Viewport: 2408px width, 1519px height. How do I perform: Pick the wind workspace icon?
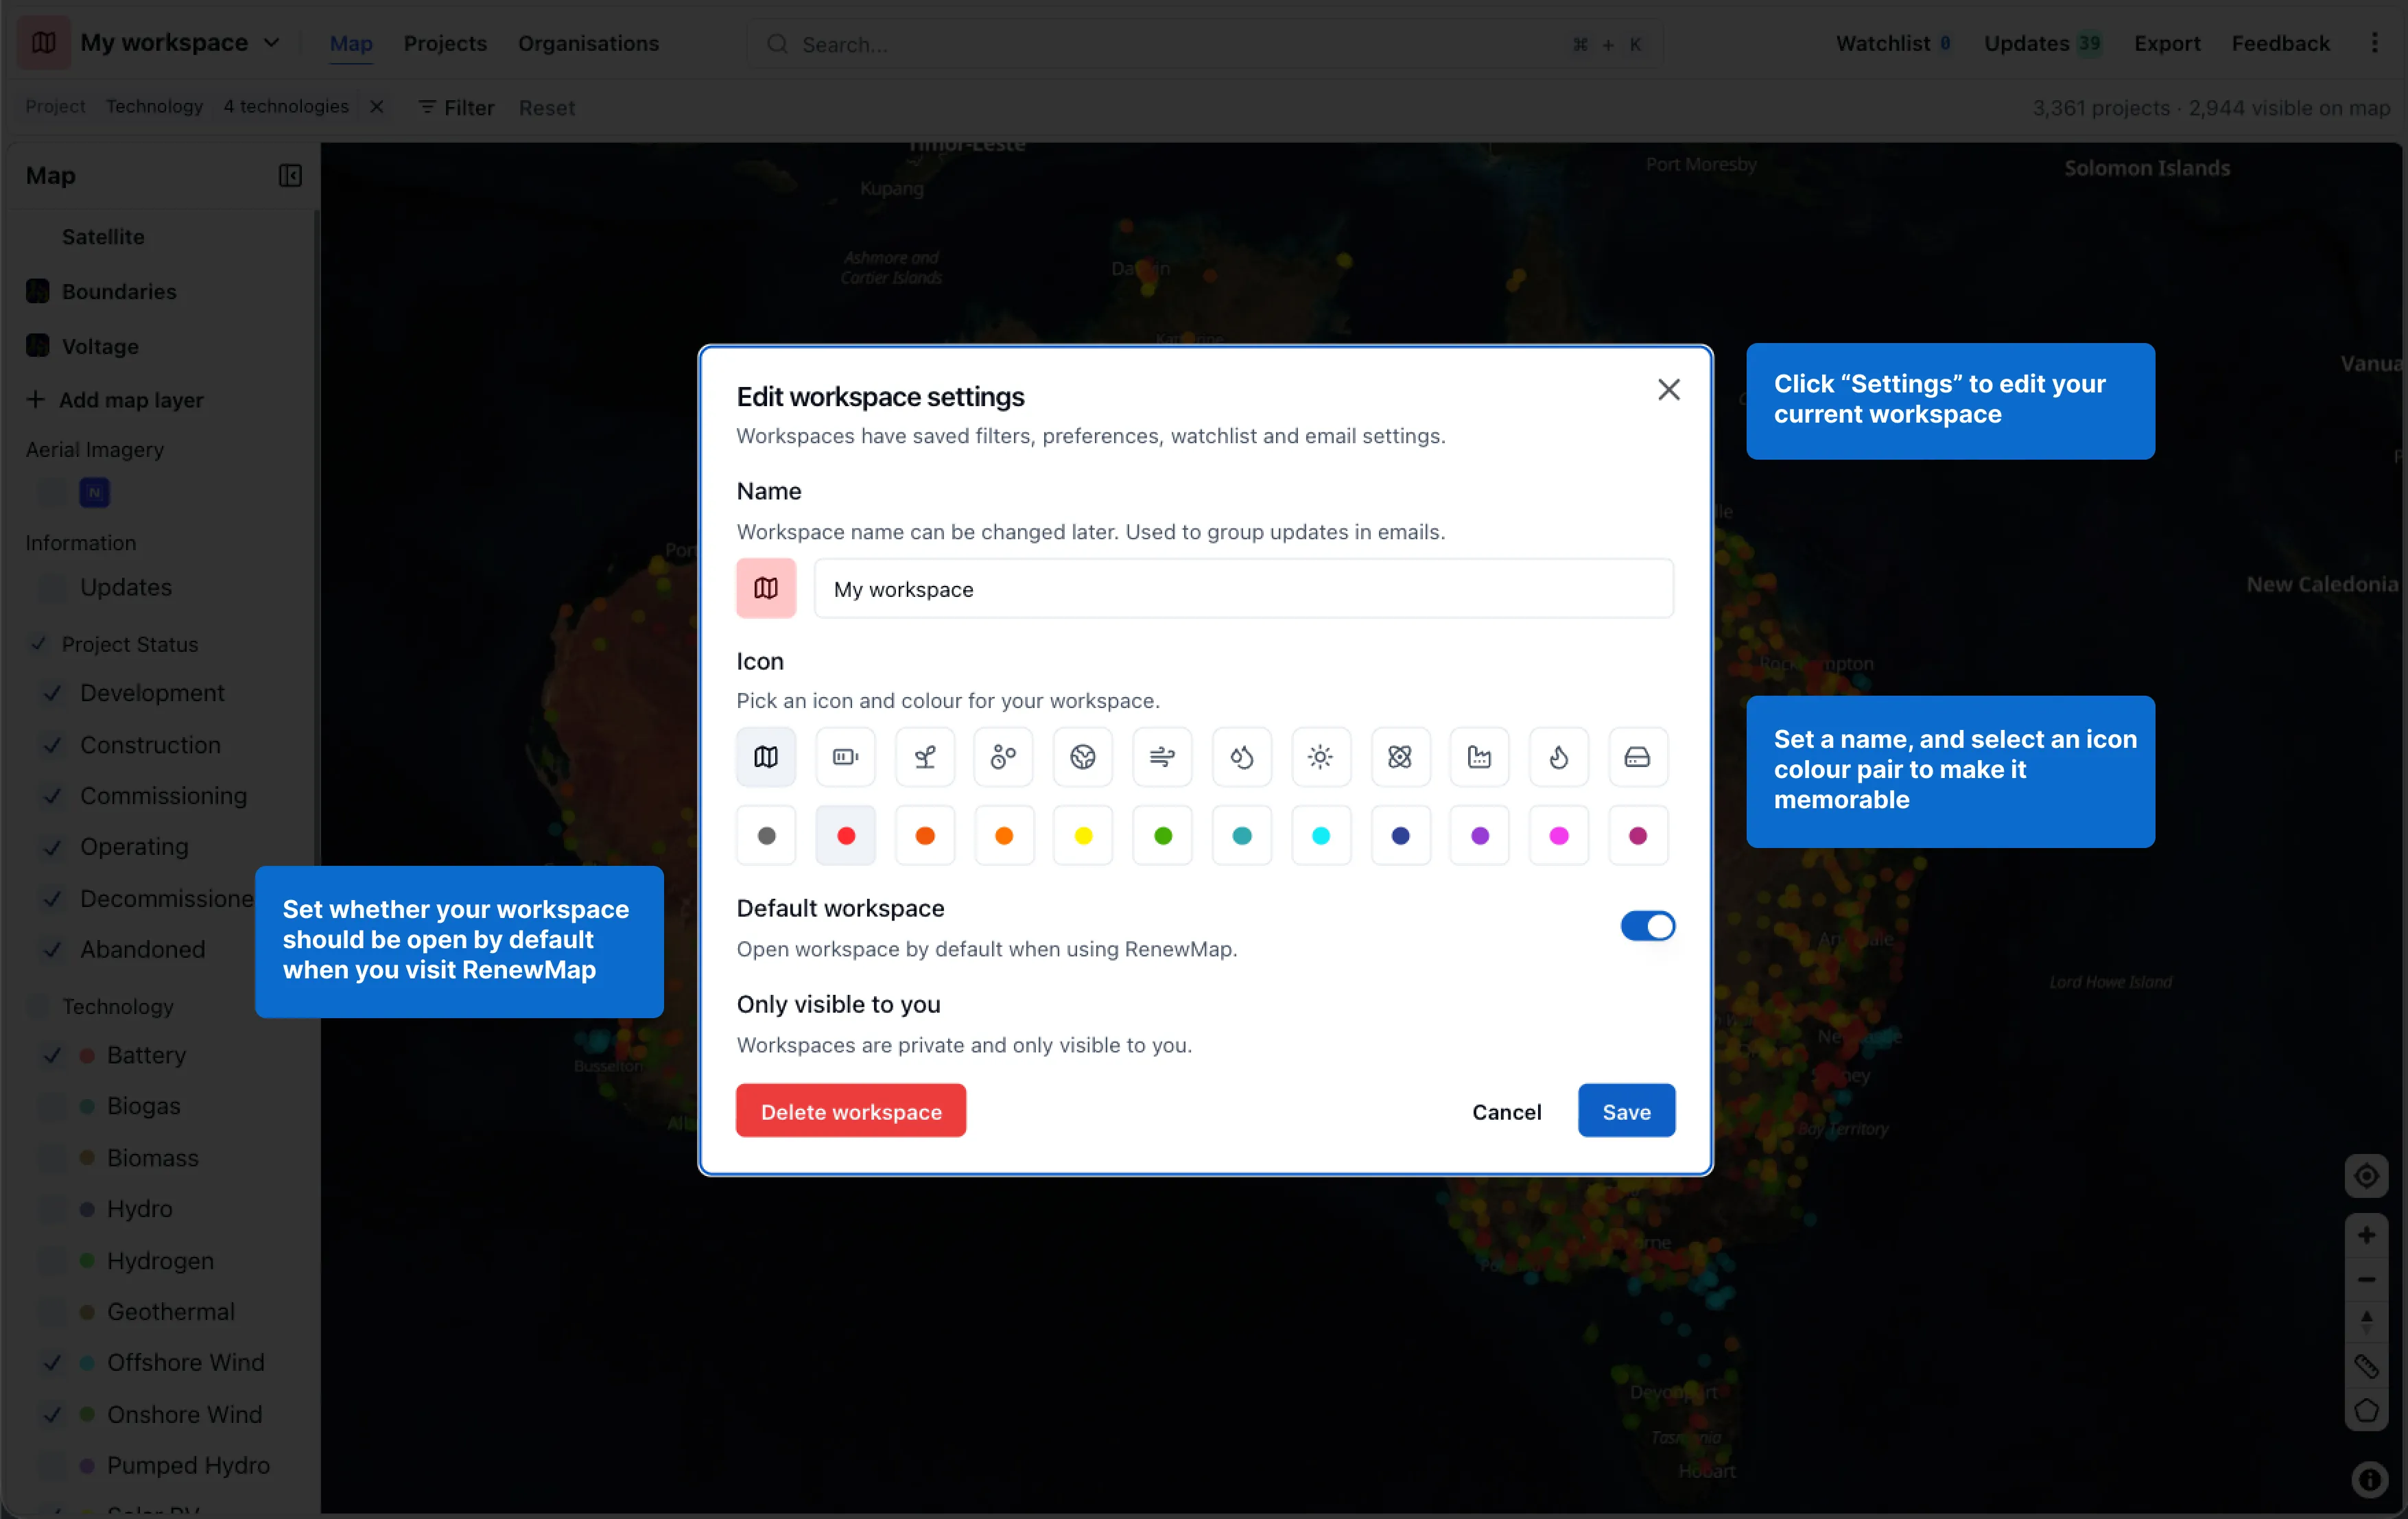1162,757
